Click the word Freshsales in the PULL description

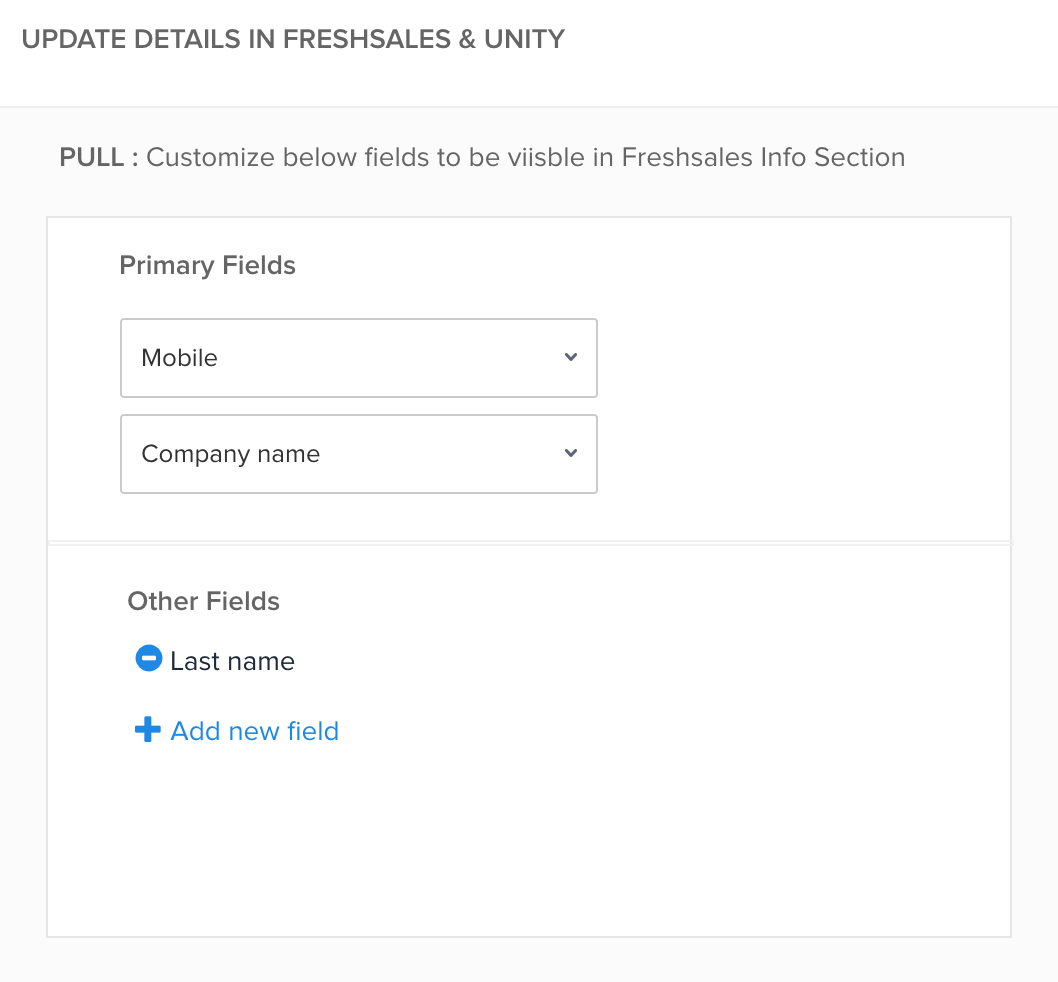point(687,157)
